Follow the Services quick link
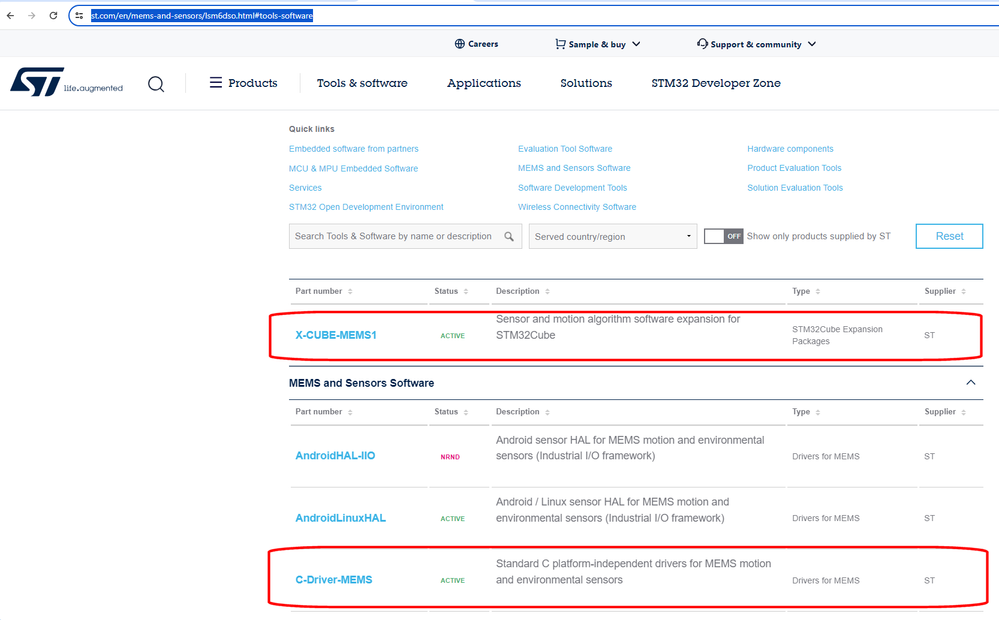Screen dimensions: 999x620 pyautogui.click(x=305, y=188)
